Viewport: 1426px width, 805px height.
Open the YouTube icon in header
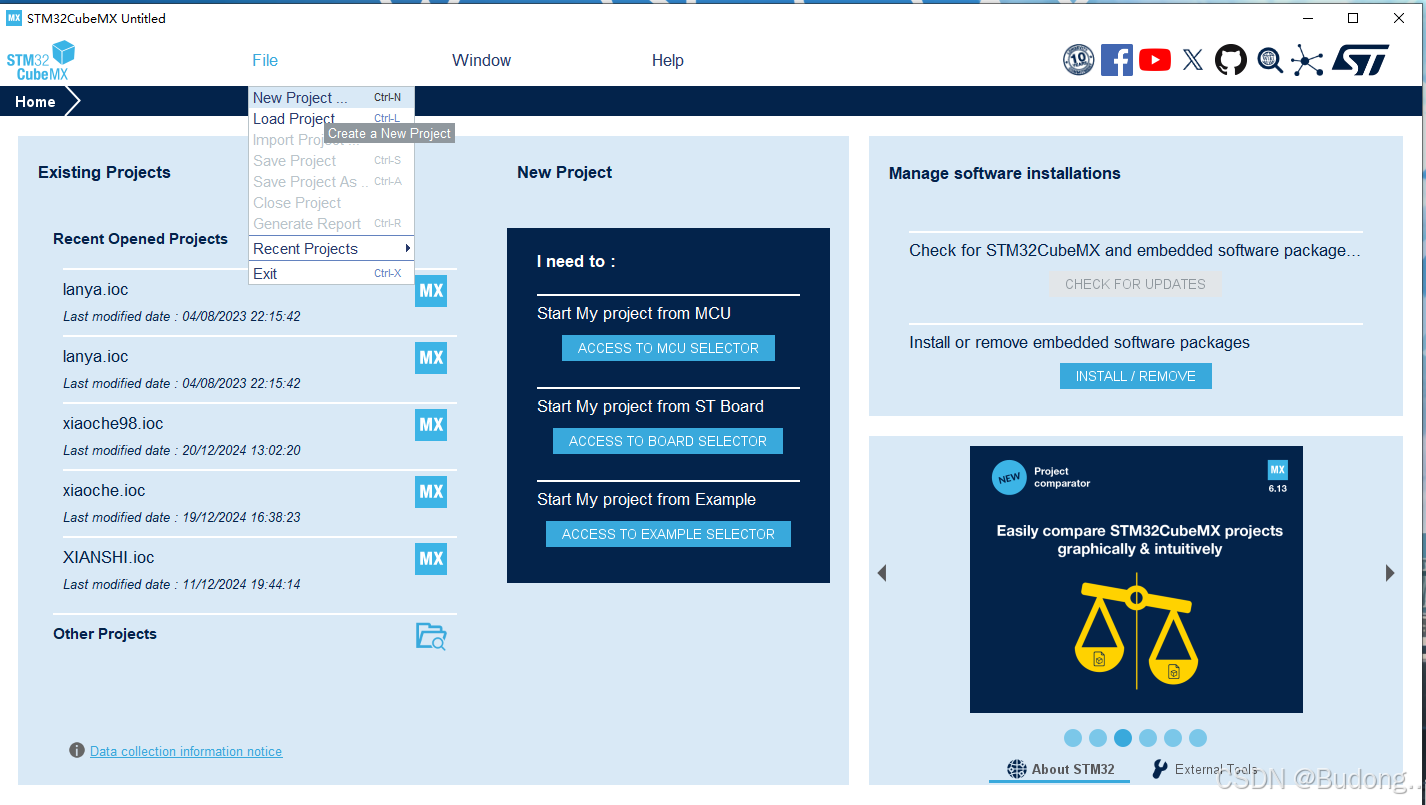[x=1155, y=60]
